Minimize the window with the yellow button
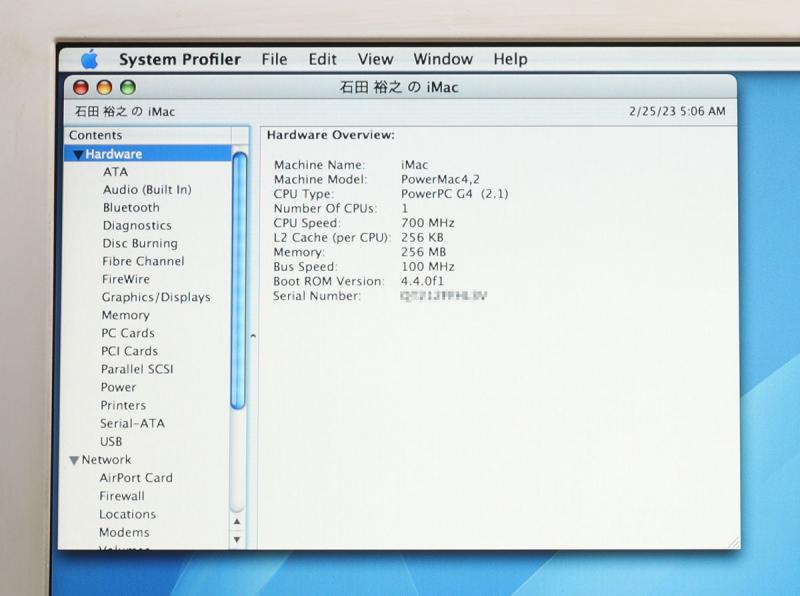Image resolution: width=800 pixels, height=596 pixels. [x=104, y=88]
